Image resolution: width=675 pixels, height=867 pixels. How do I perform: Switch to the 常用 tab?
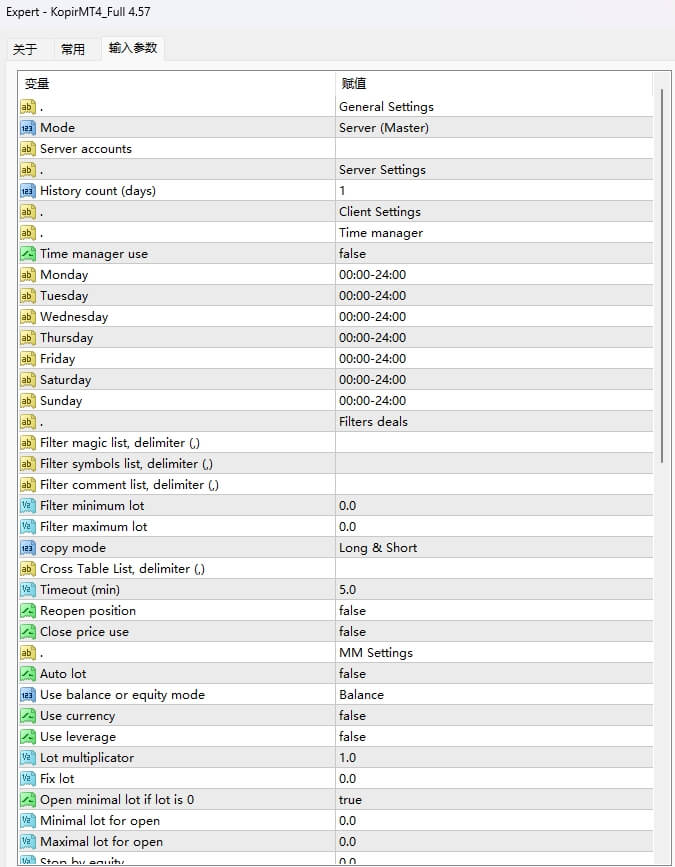(x=73, y=49)
